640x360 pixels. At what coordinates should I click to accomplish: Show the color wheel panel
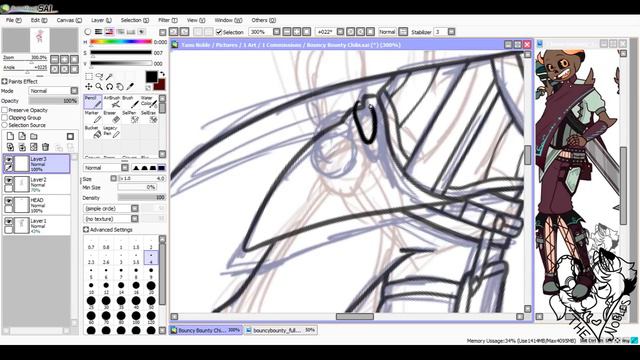tap(88, 32)
